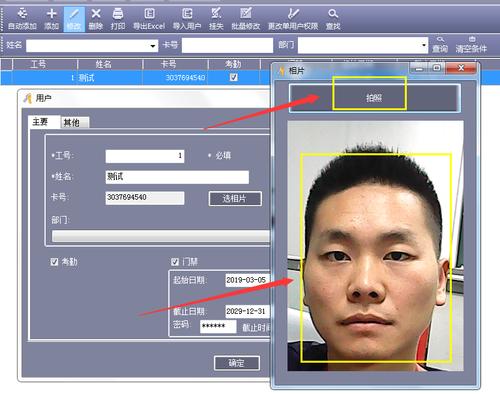Open the 姓名 filter dropdown
Viewport: 500px width, 394px height.
(153, 46)
